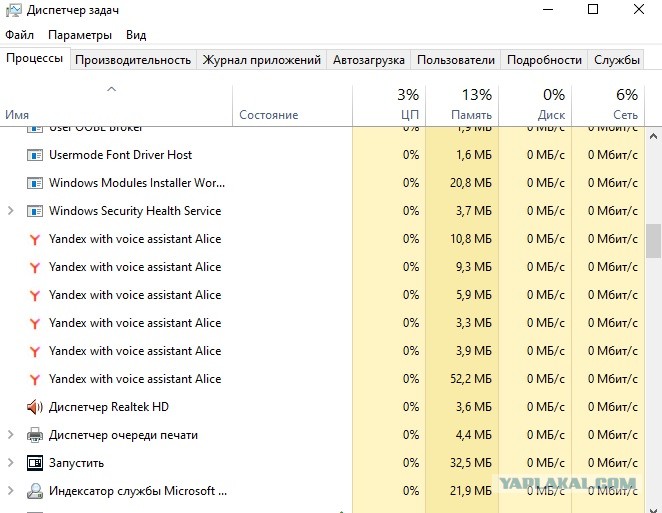Sort processes by ЦП column header
Image resolution: width=662 pixels, height=513 pixels.
(x=389, y=105)
